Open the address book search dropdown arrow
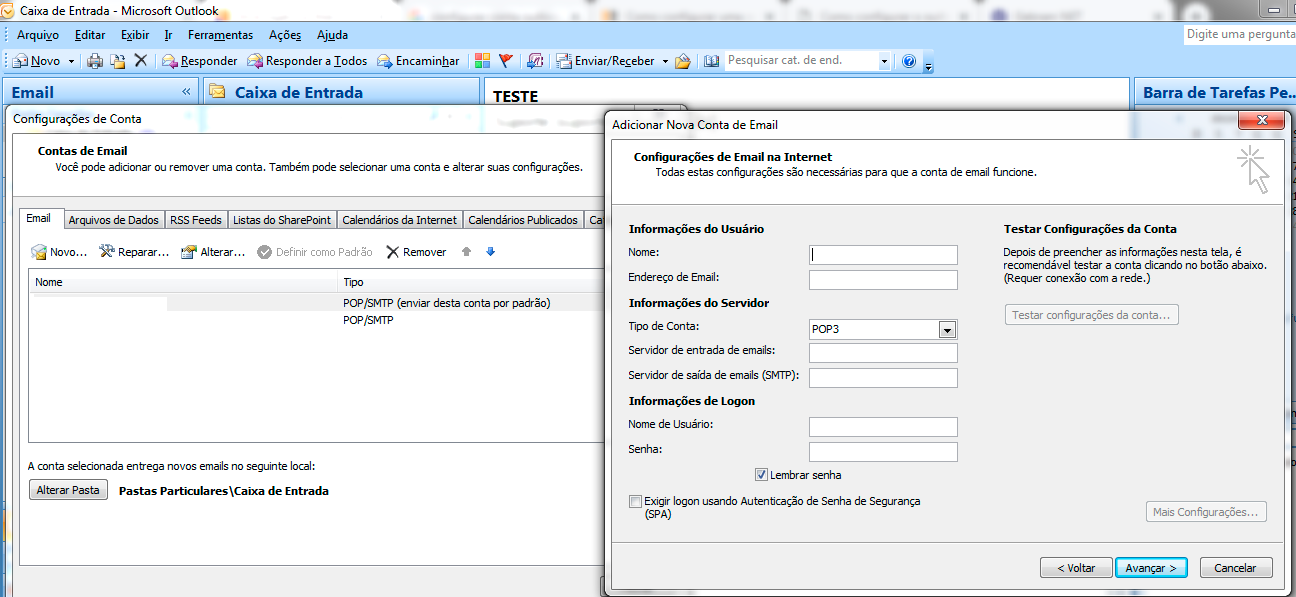1296x597 pixels. click(x=884, y=61)
